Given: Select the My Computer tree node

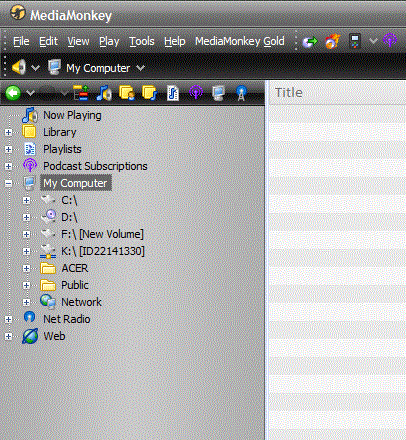Looking at the screenshot, I should coord(75,183).
